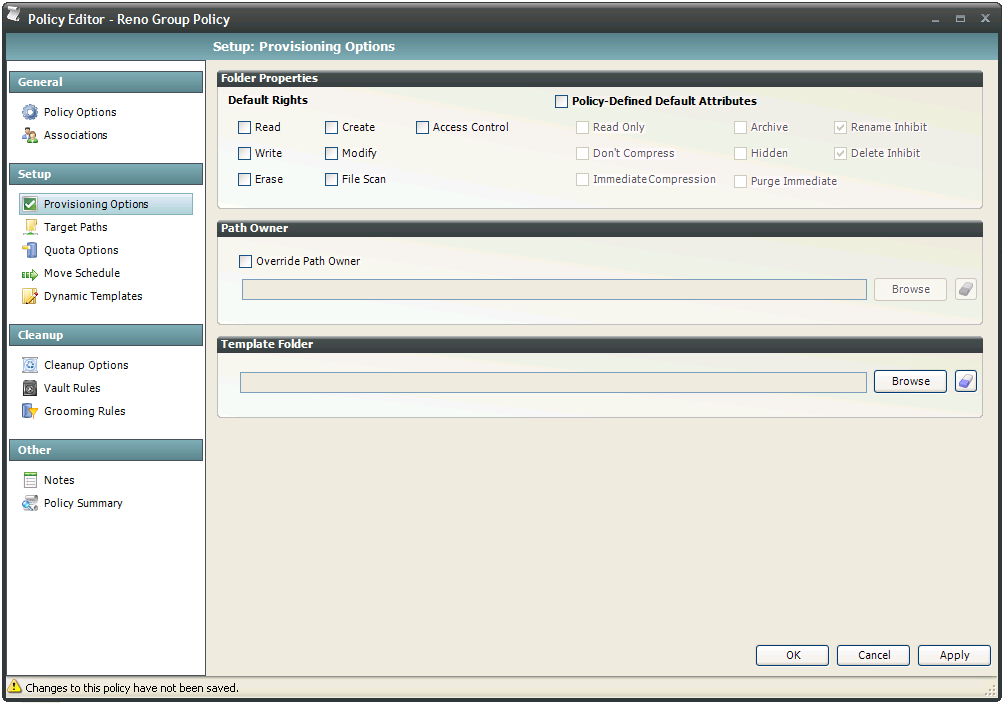This screenshot has height=703, width=1003.
Task: Click the Associations people icon
Action: click(30, 135)
